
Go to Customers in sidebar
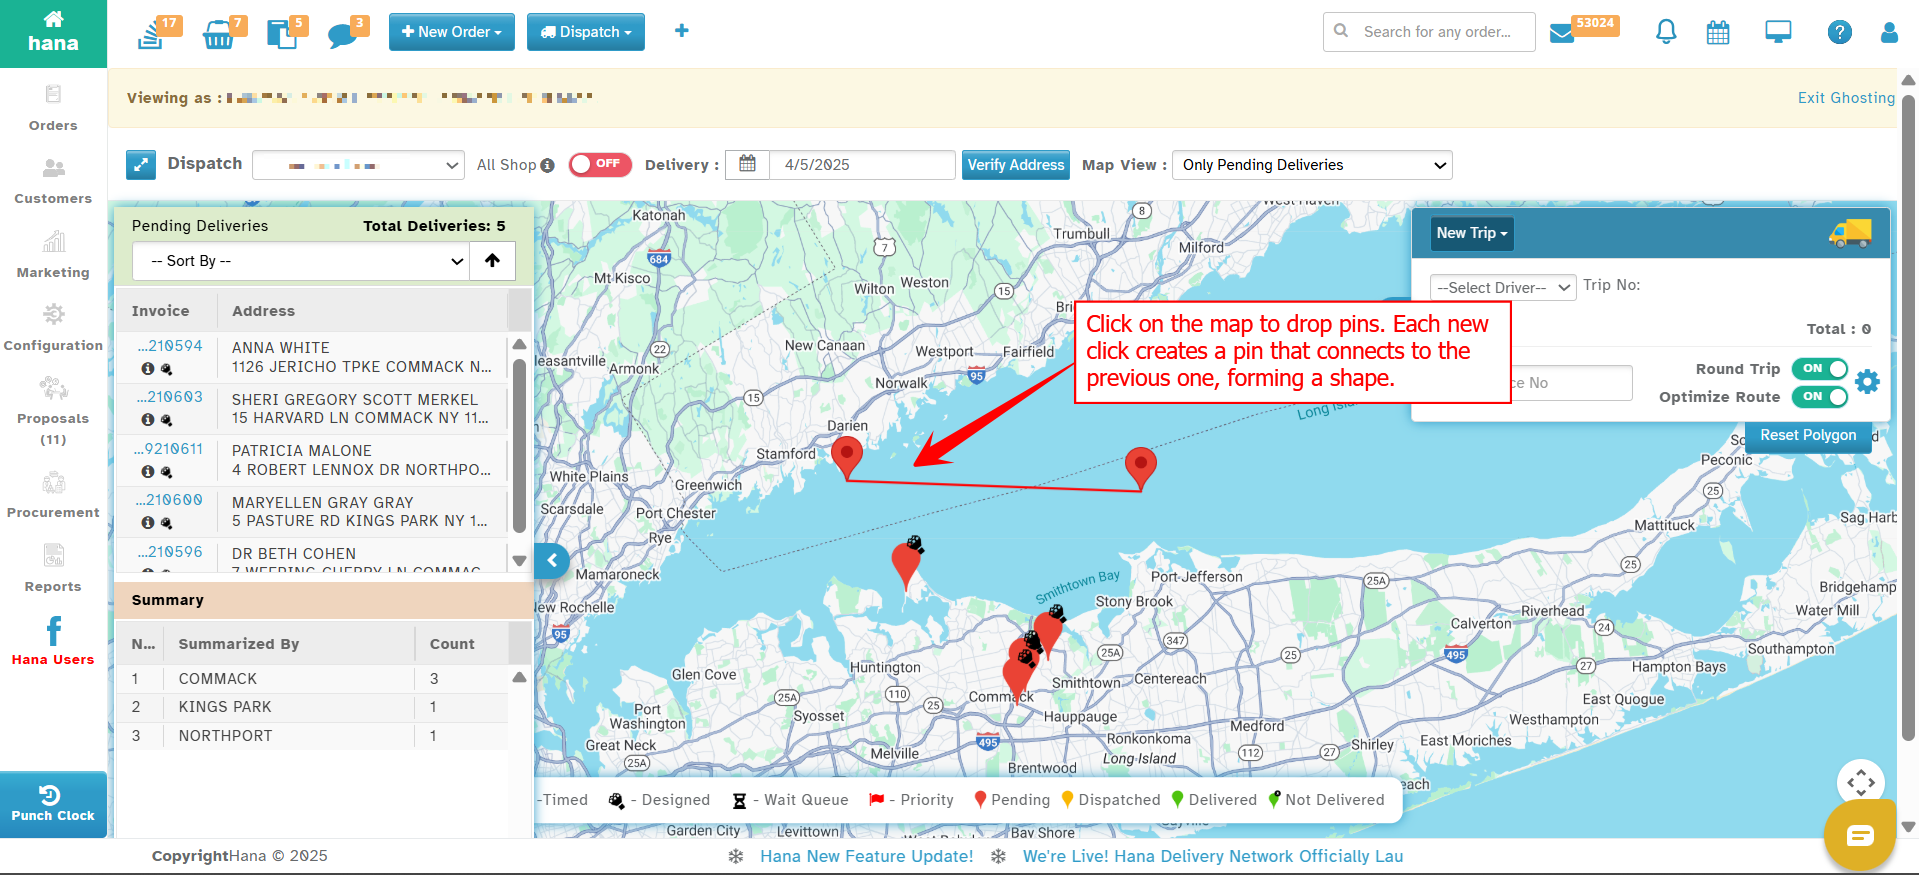click(x=53, y=182)
